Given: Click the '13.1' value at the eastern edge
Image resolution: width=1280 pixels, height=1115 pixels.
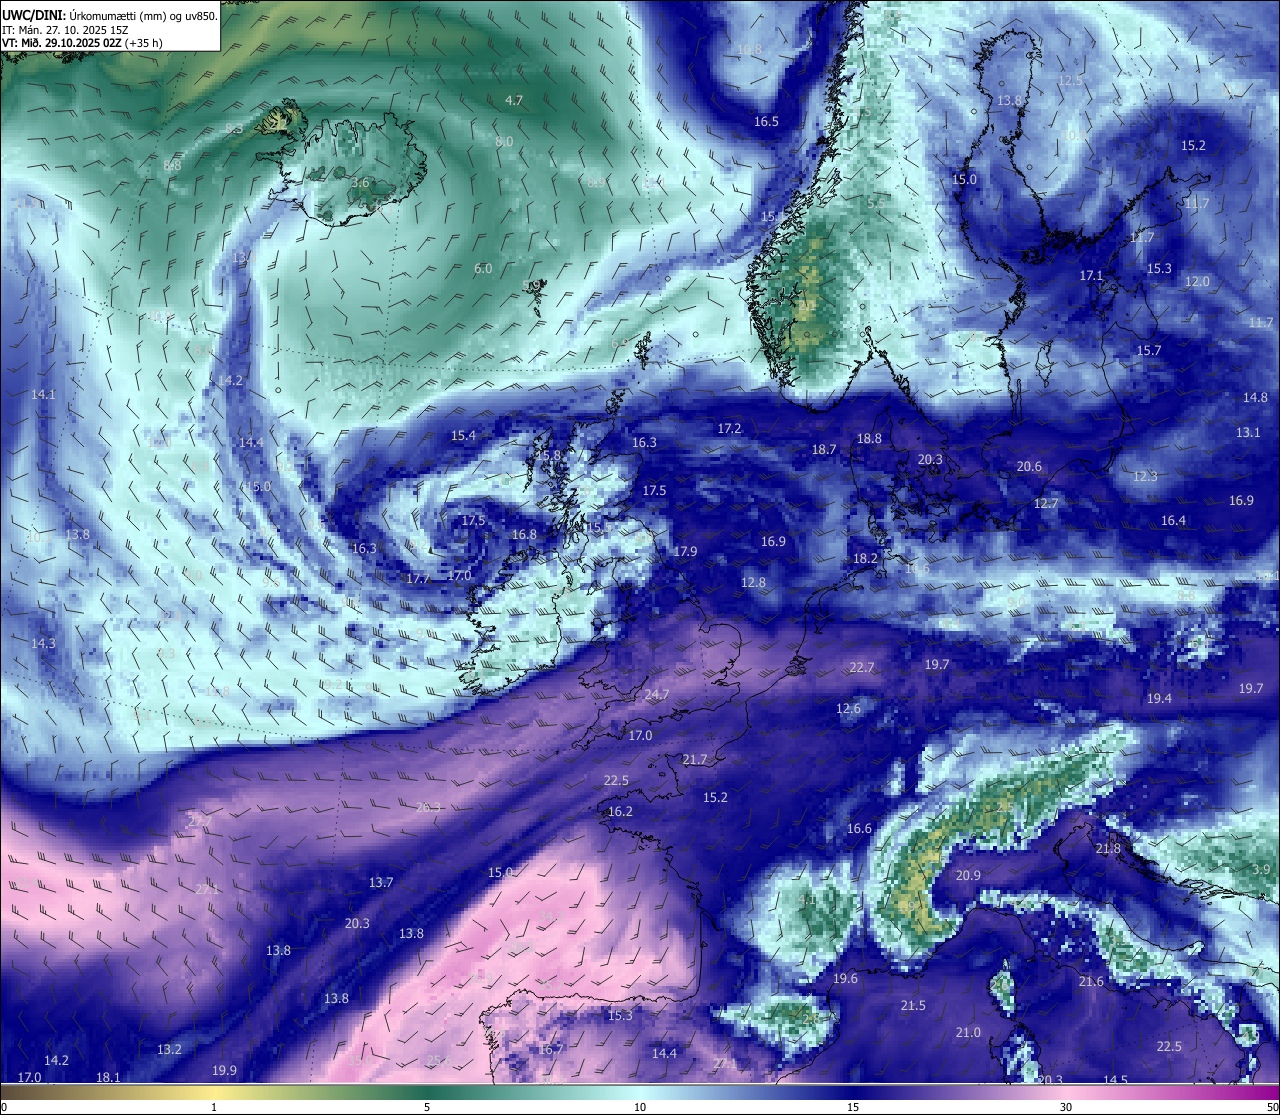Looking at the screenshot, I should coord(1248,432).
